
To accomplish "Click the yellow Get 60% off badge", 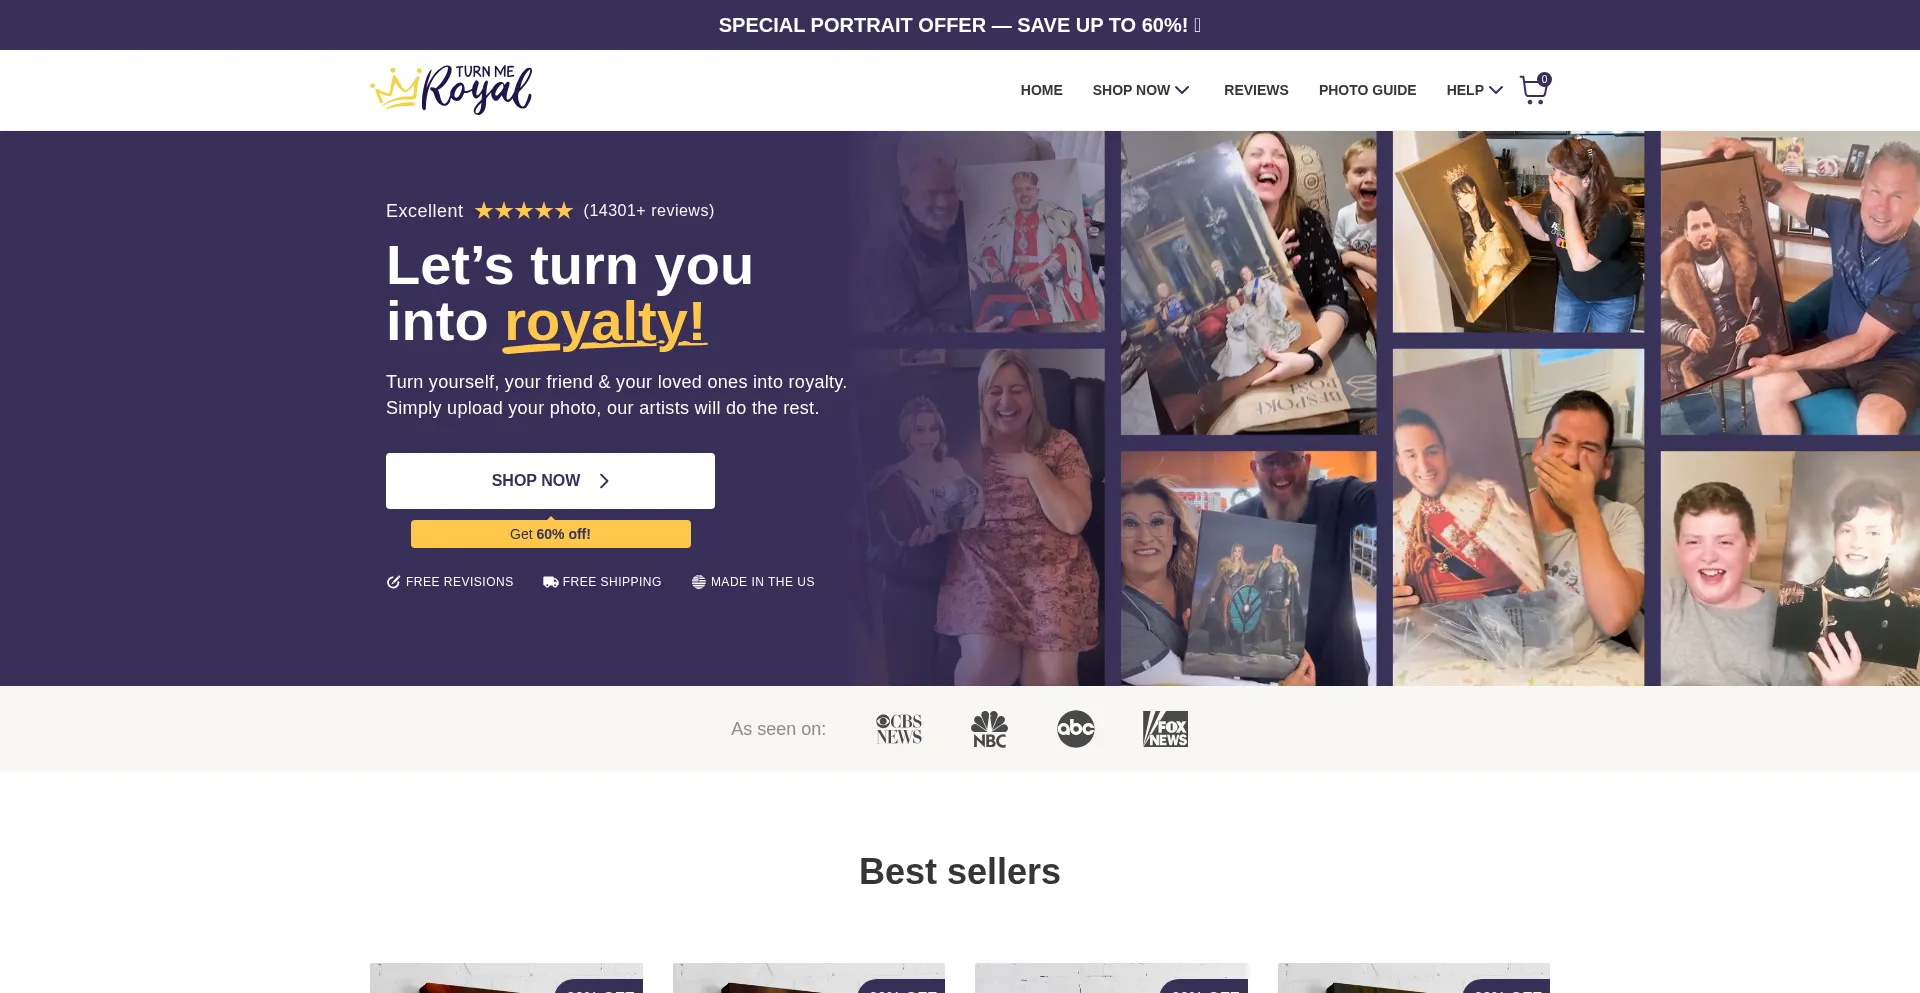I will [550, 534].
